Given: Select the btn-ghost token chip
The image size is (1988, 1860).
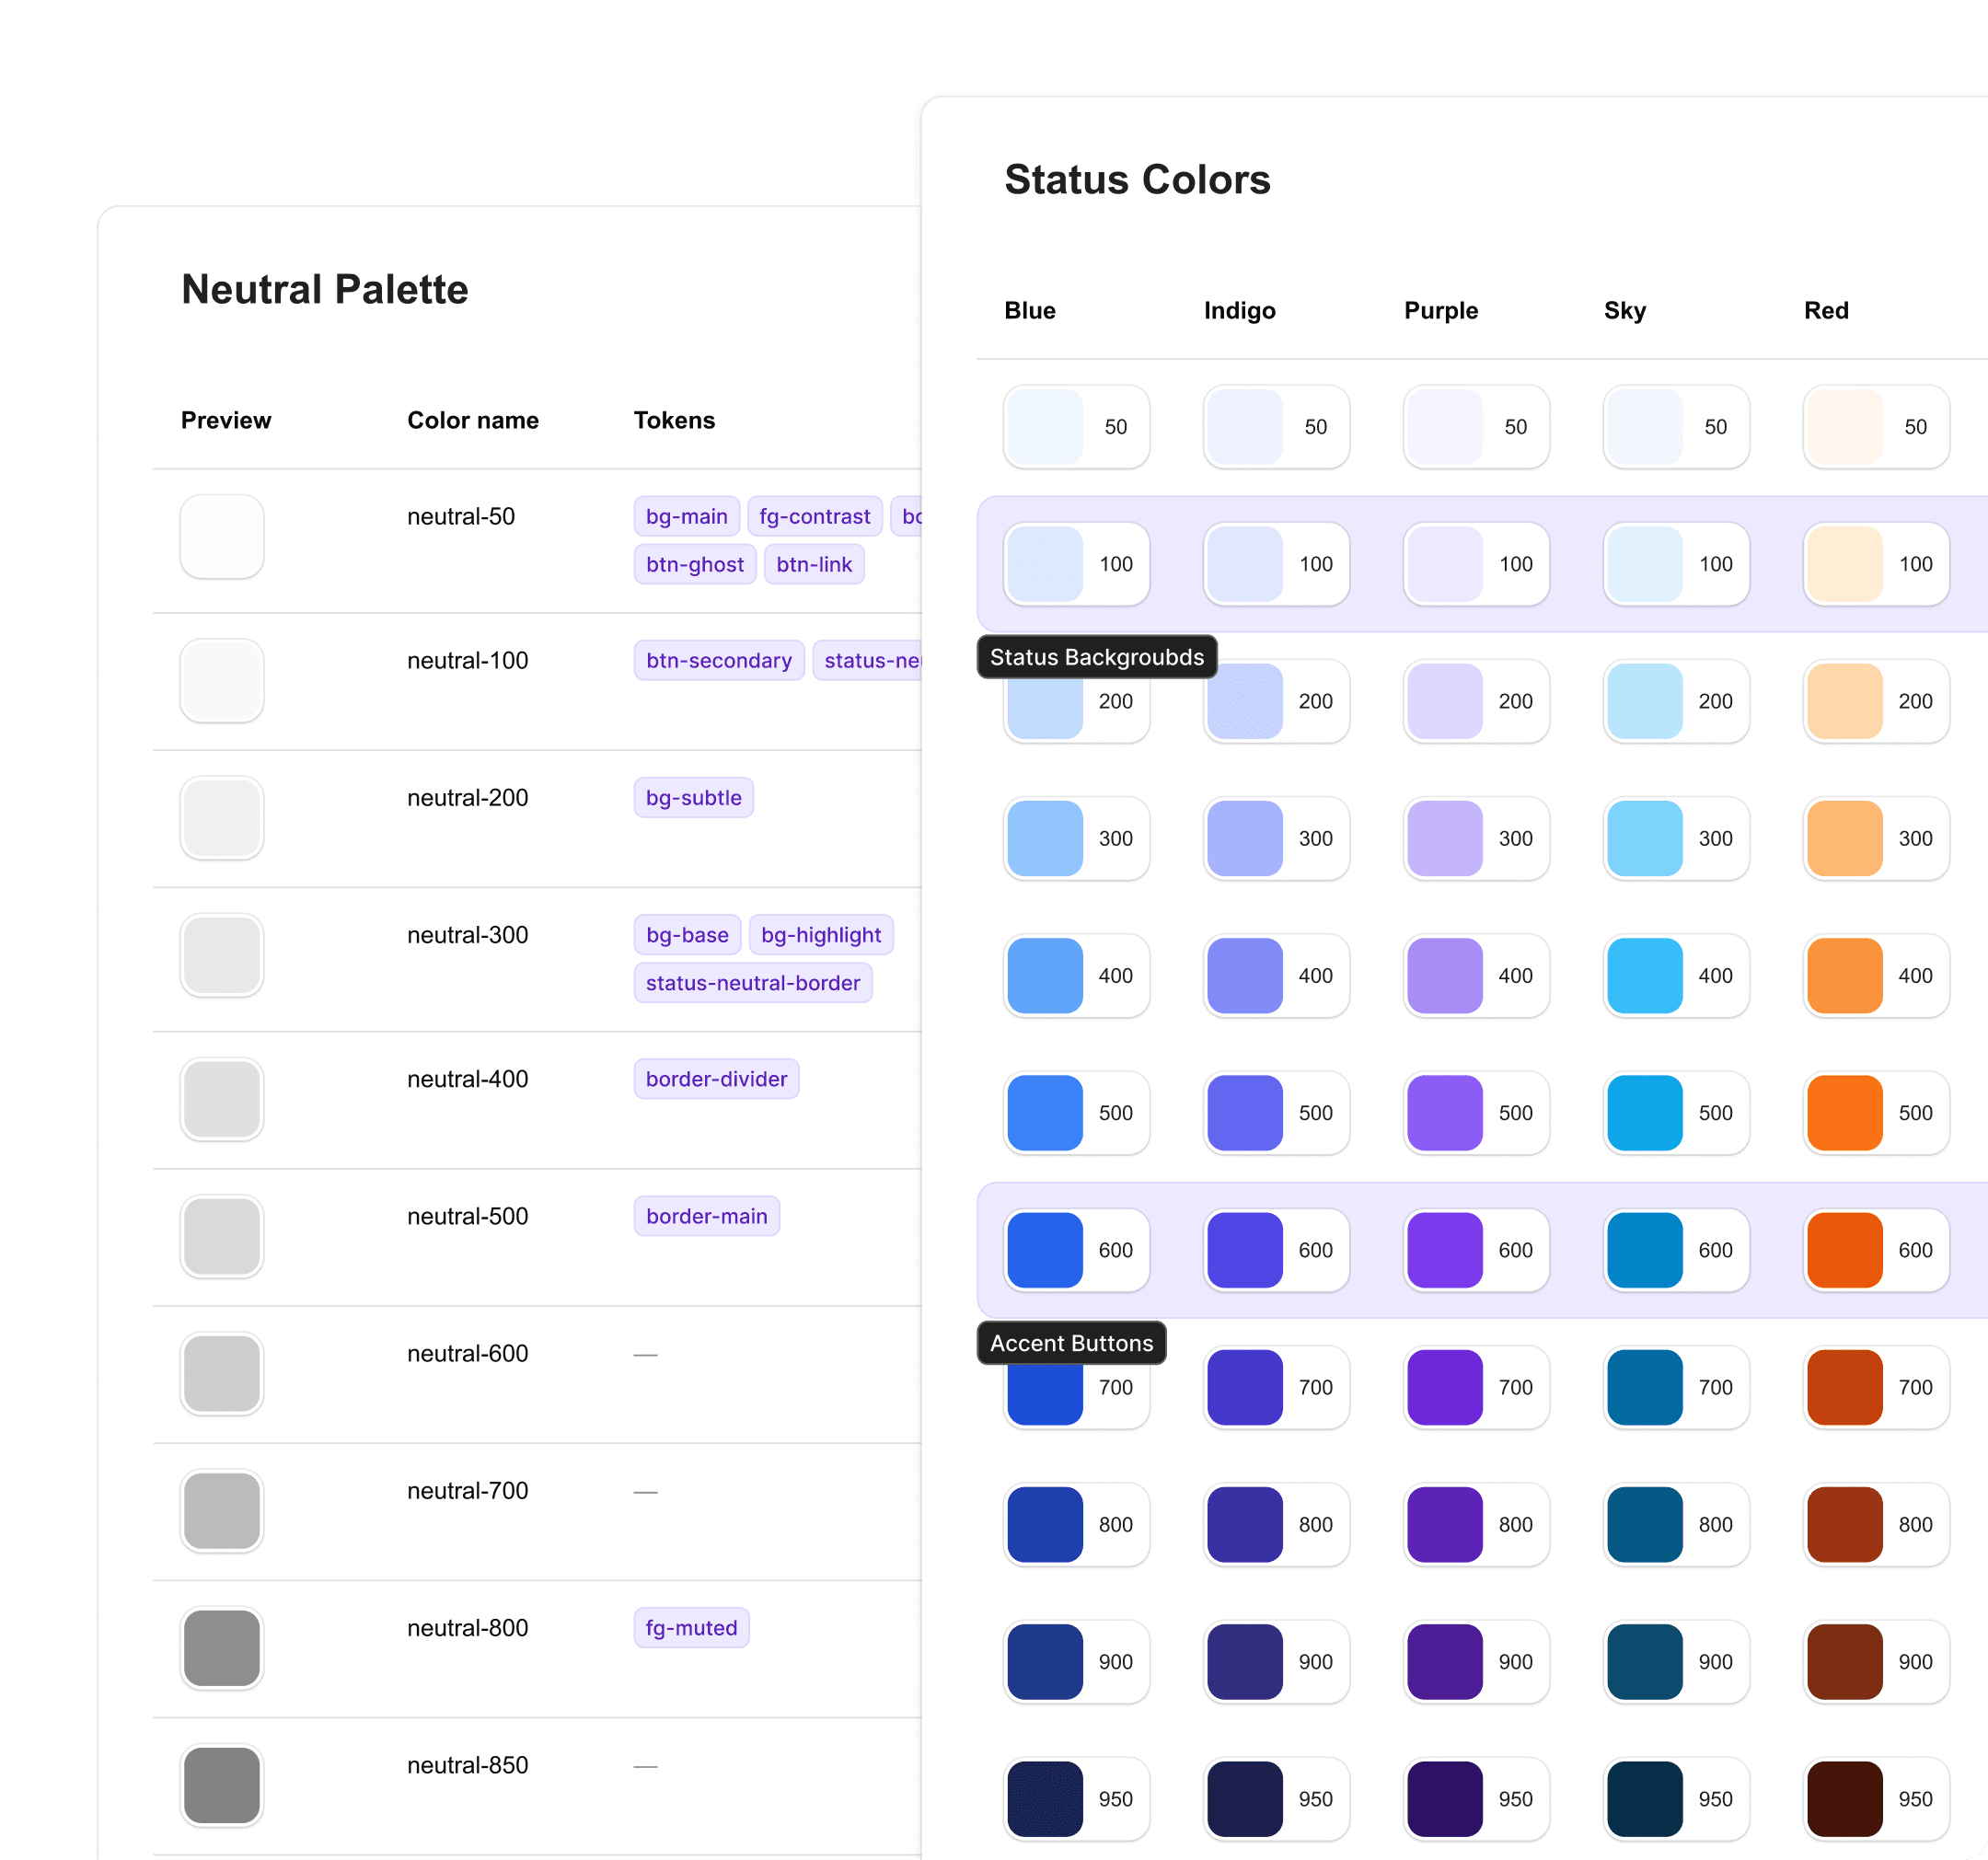Looking at the screenshot, I should (x=694, y=564).
